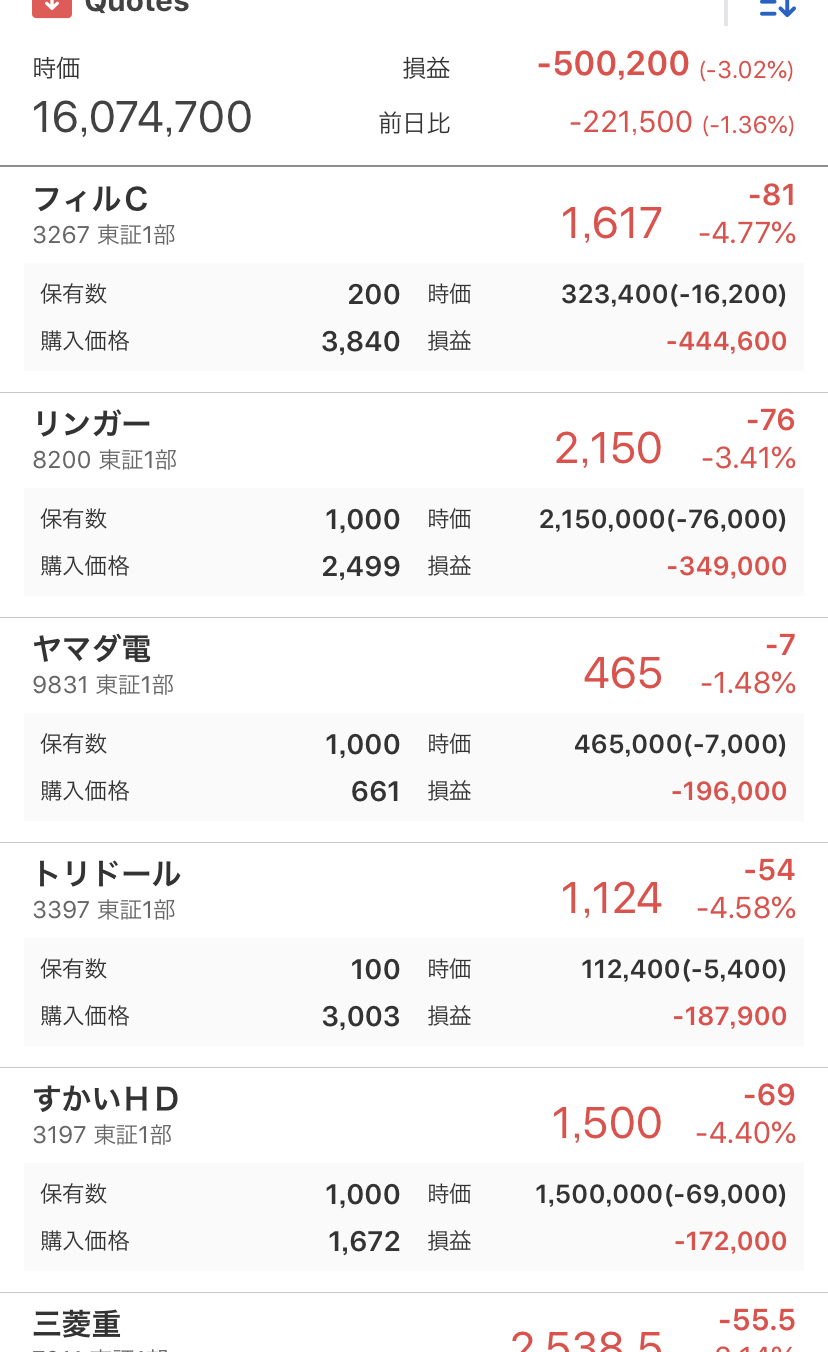Tap フィルC current price 1,617
The height and width of the screenshot is (1352, 828).
[x=611, y=223]
